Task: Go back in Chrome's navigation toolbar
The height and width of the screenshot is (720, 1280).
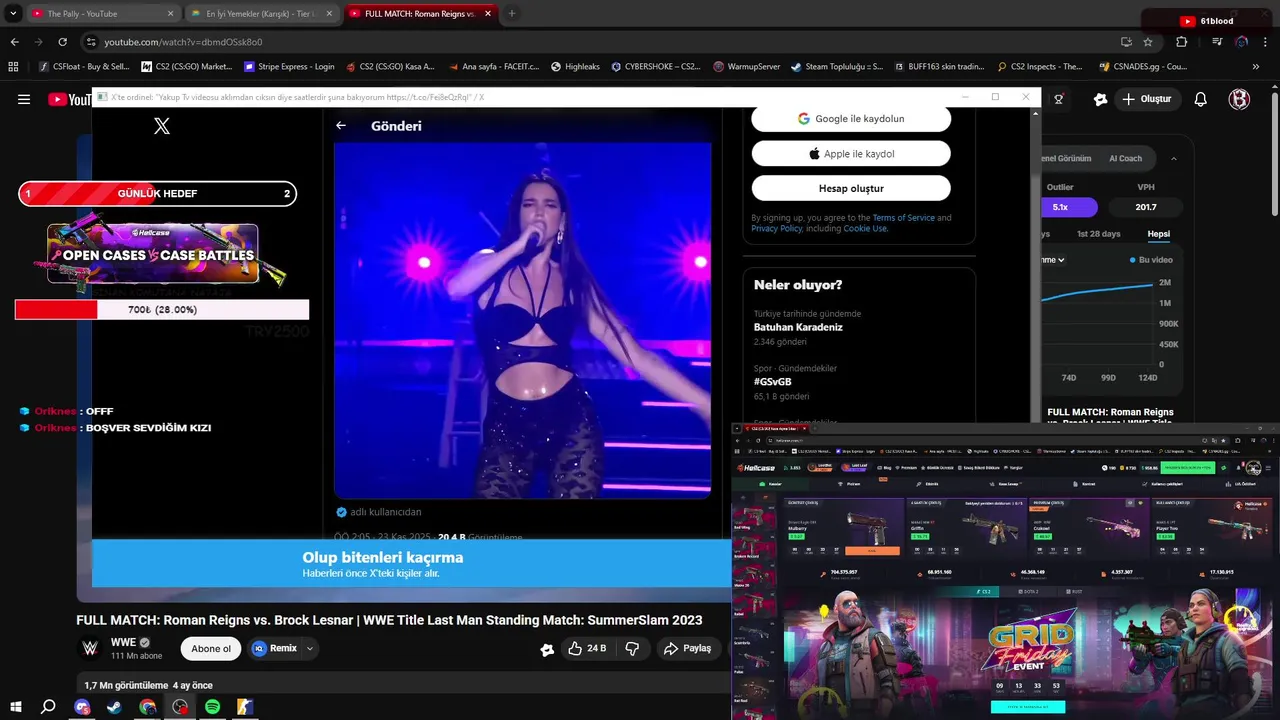Action: point(14,42)
